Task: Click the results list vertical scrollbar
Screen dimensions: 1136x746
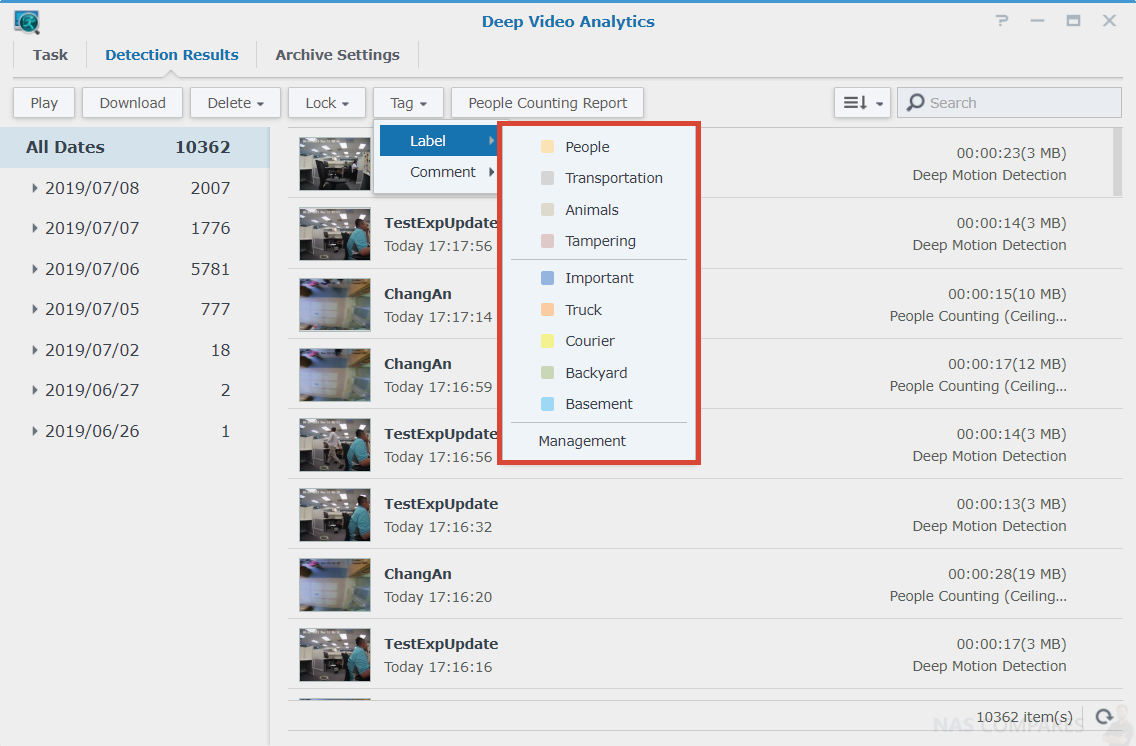Action: [1117, 163]
